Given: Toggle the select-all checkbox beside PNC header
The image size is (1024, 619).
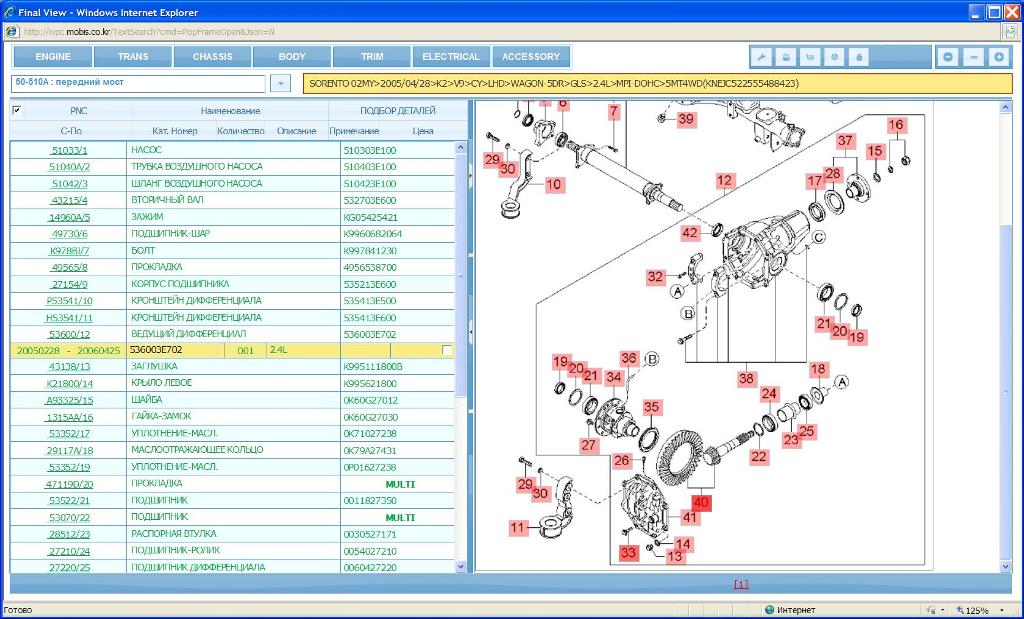Looking at the screenshot, I should tap(17, 110).
